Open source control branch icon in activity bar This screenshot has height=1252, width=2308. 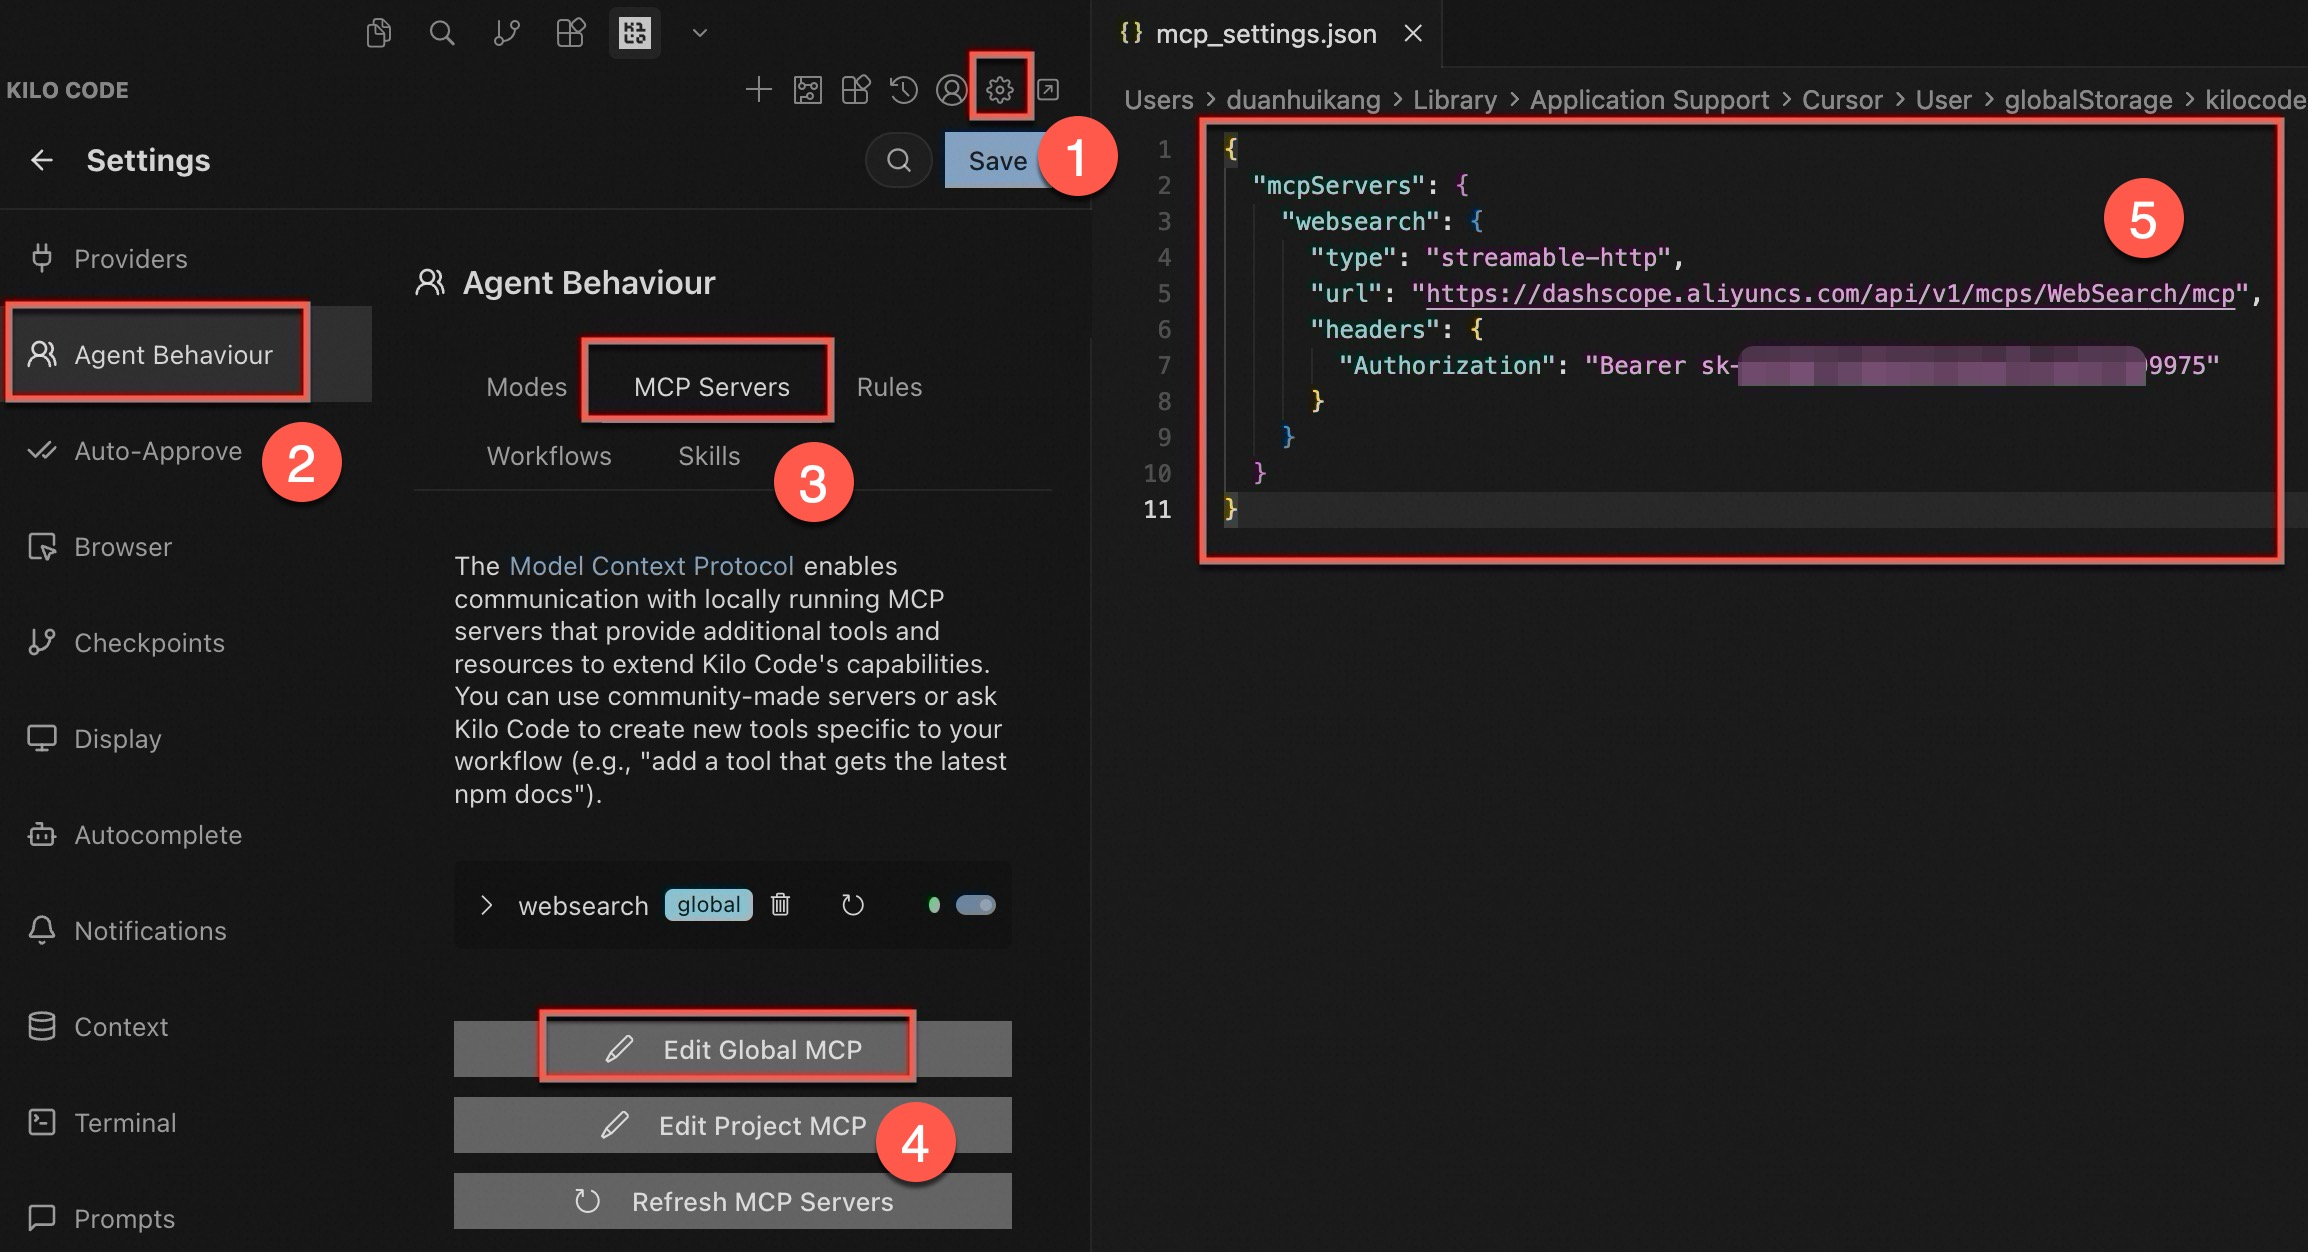tap(506, 33)
